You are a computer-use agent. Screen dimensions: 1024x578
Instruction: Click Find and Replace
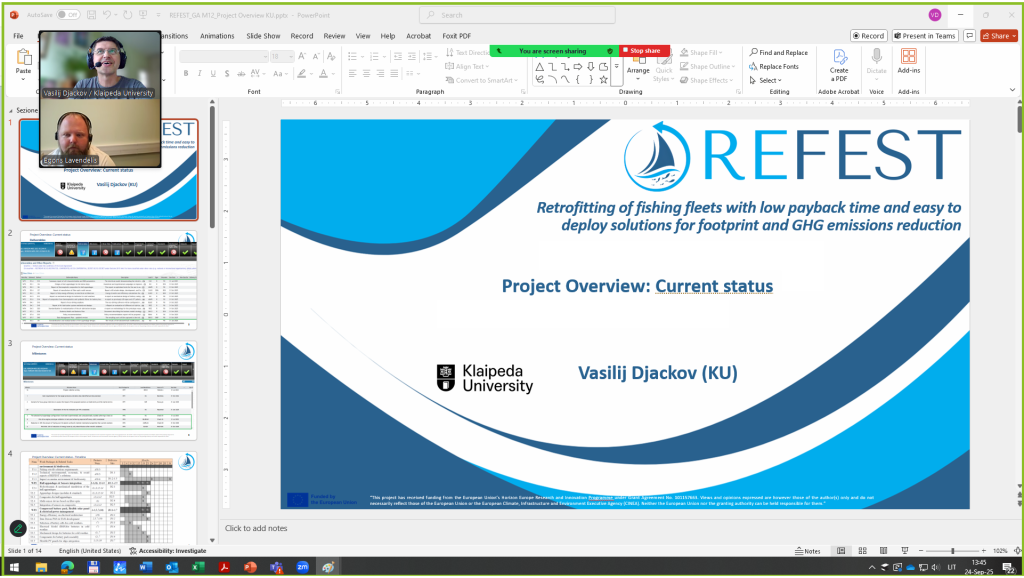pyautogui.click(x=778, y=52)
